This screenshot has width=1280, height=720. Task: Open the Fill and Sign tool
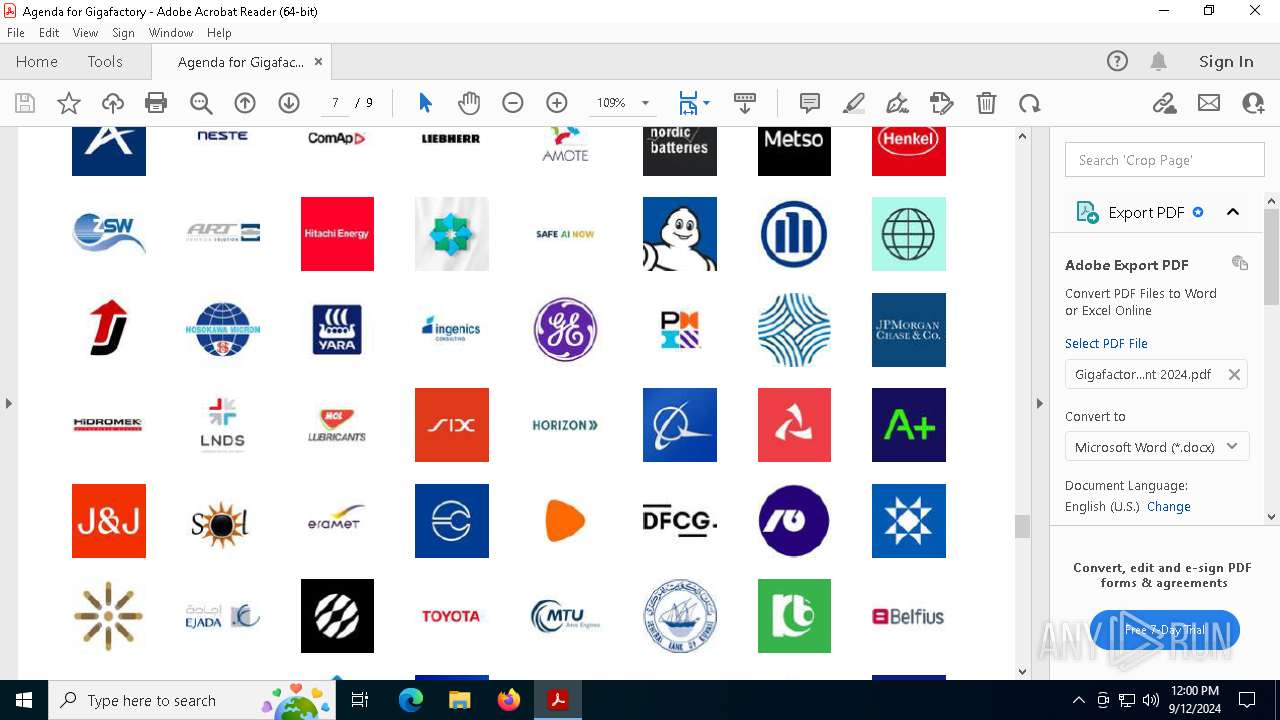click(942, 103)
